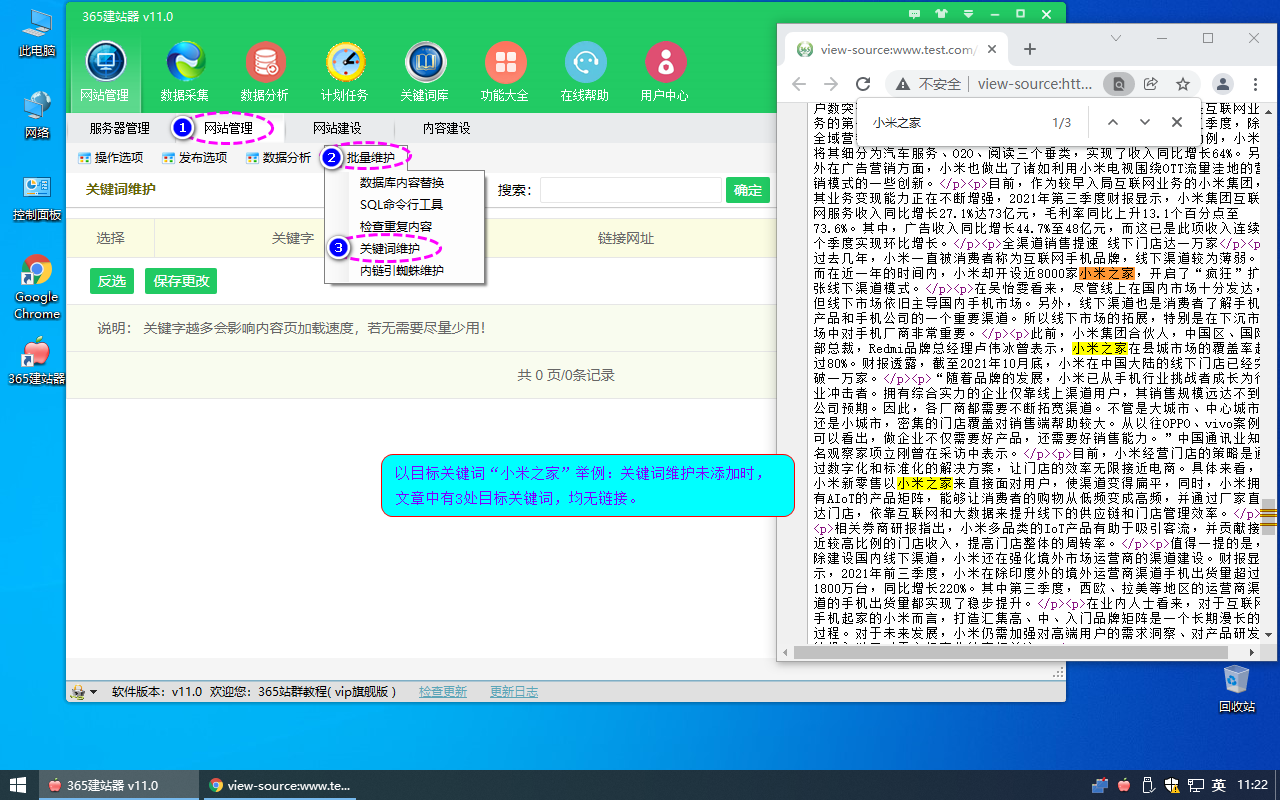This screenshot has width=1280, height=800.
Task: Open the 网站管理 main toolbar icon
Action: (105, 72)
